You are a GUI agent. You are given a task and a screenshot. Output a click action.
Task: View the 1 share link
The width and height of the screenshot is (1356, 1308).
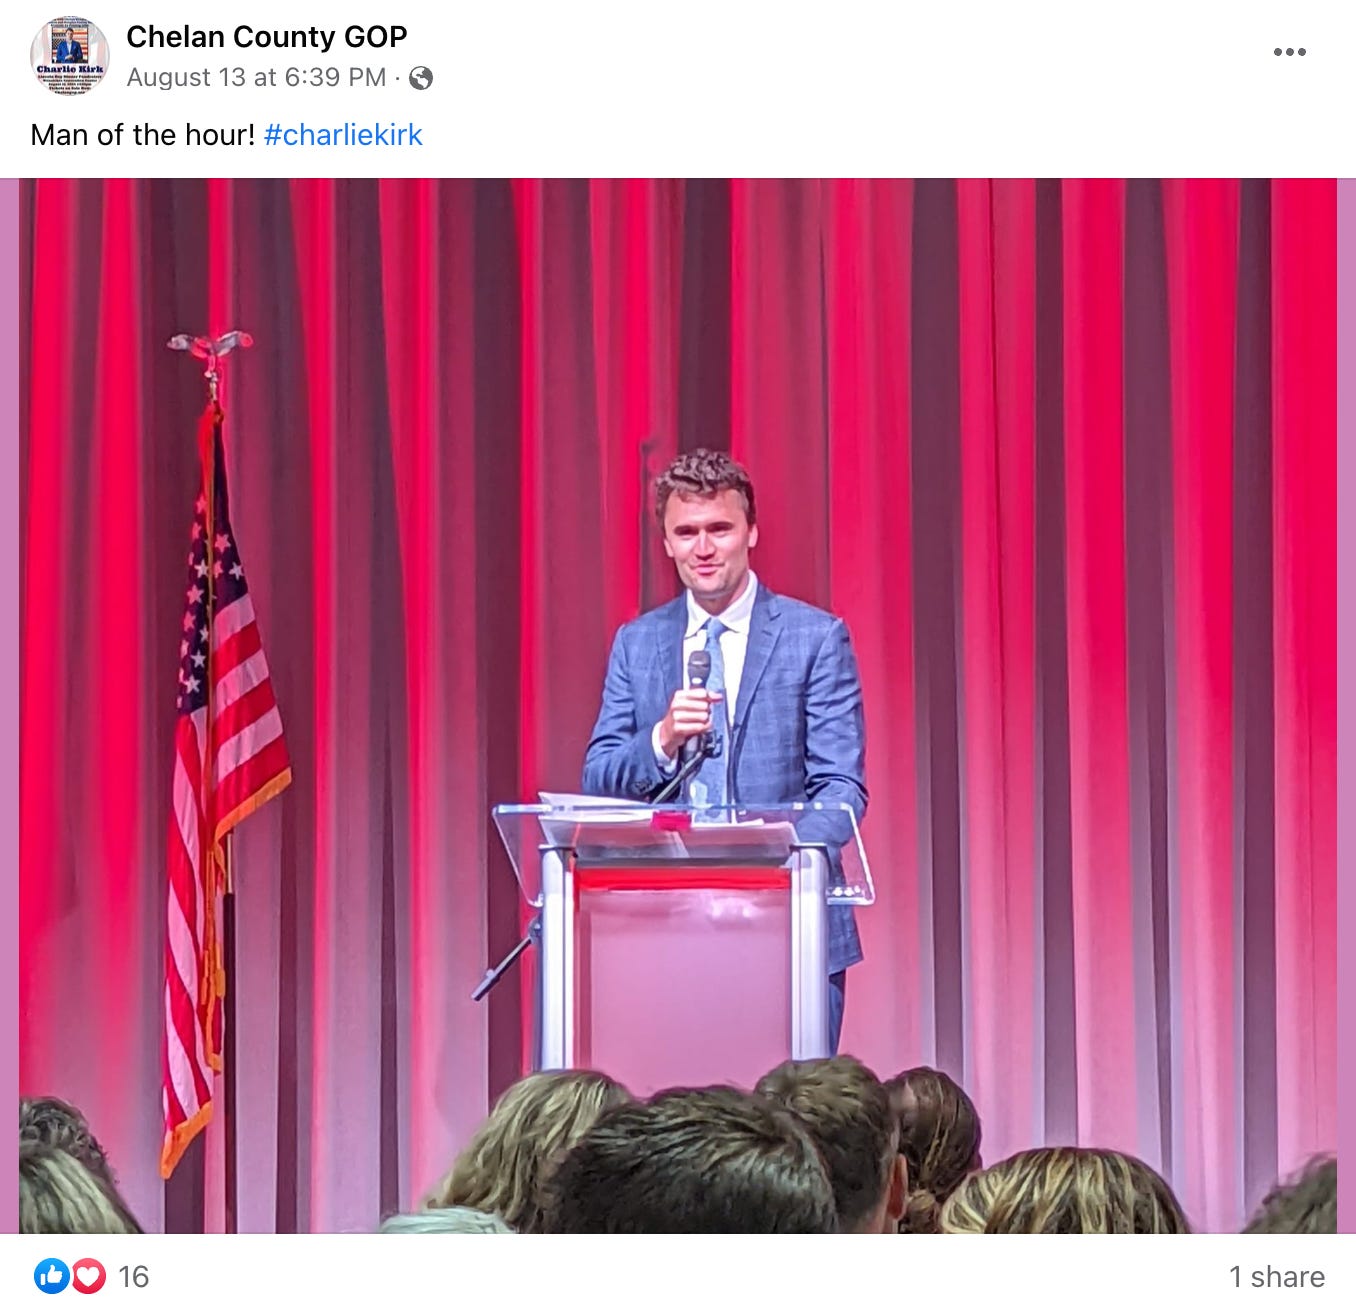pos(1276,1277)
